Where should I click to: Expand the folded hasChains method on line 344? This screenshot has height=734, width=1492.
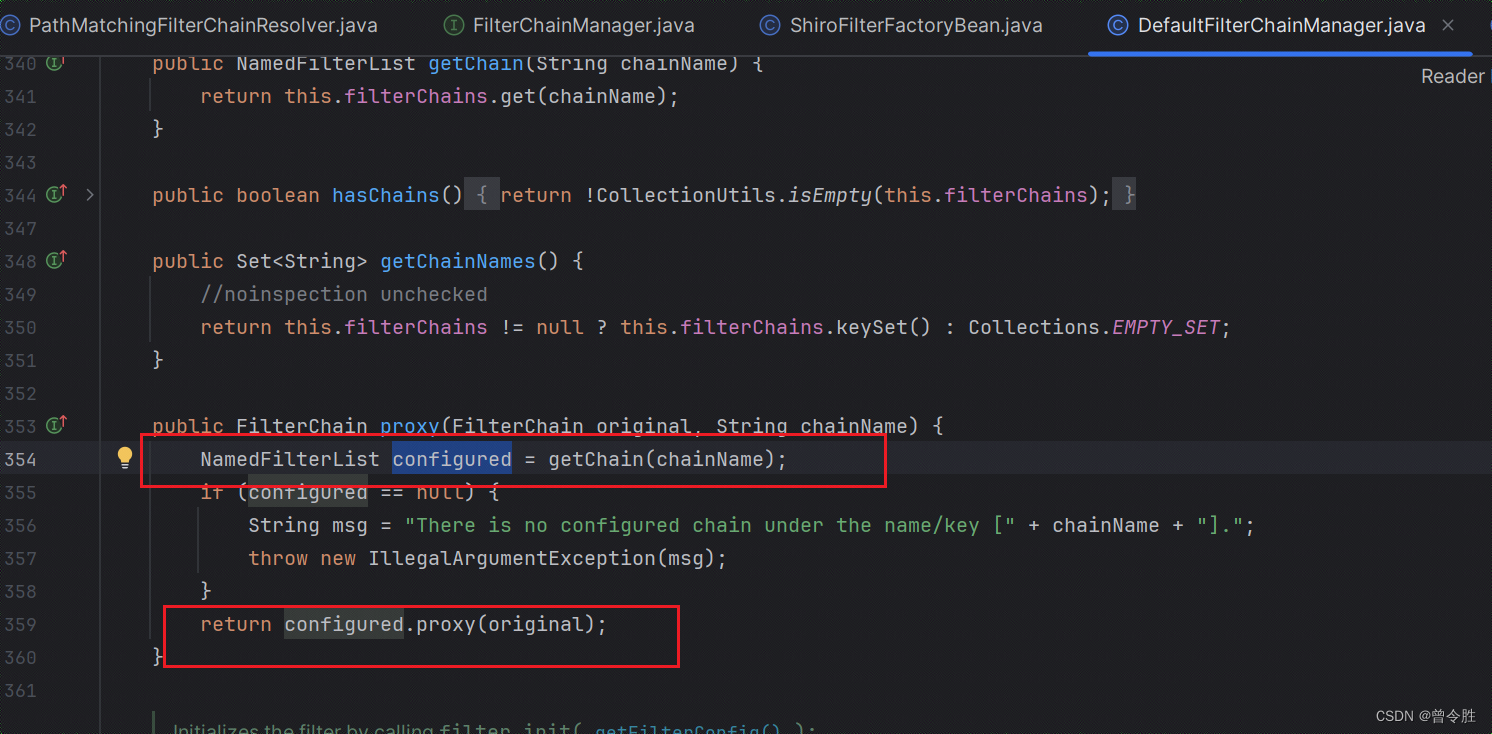pyautogui.click(x=90, y=195)
